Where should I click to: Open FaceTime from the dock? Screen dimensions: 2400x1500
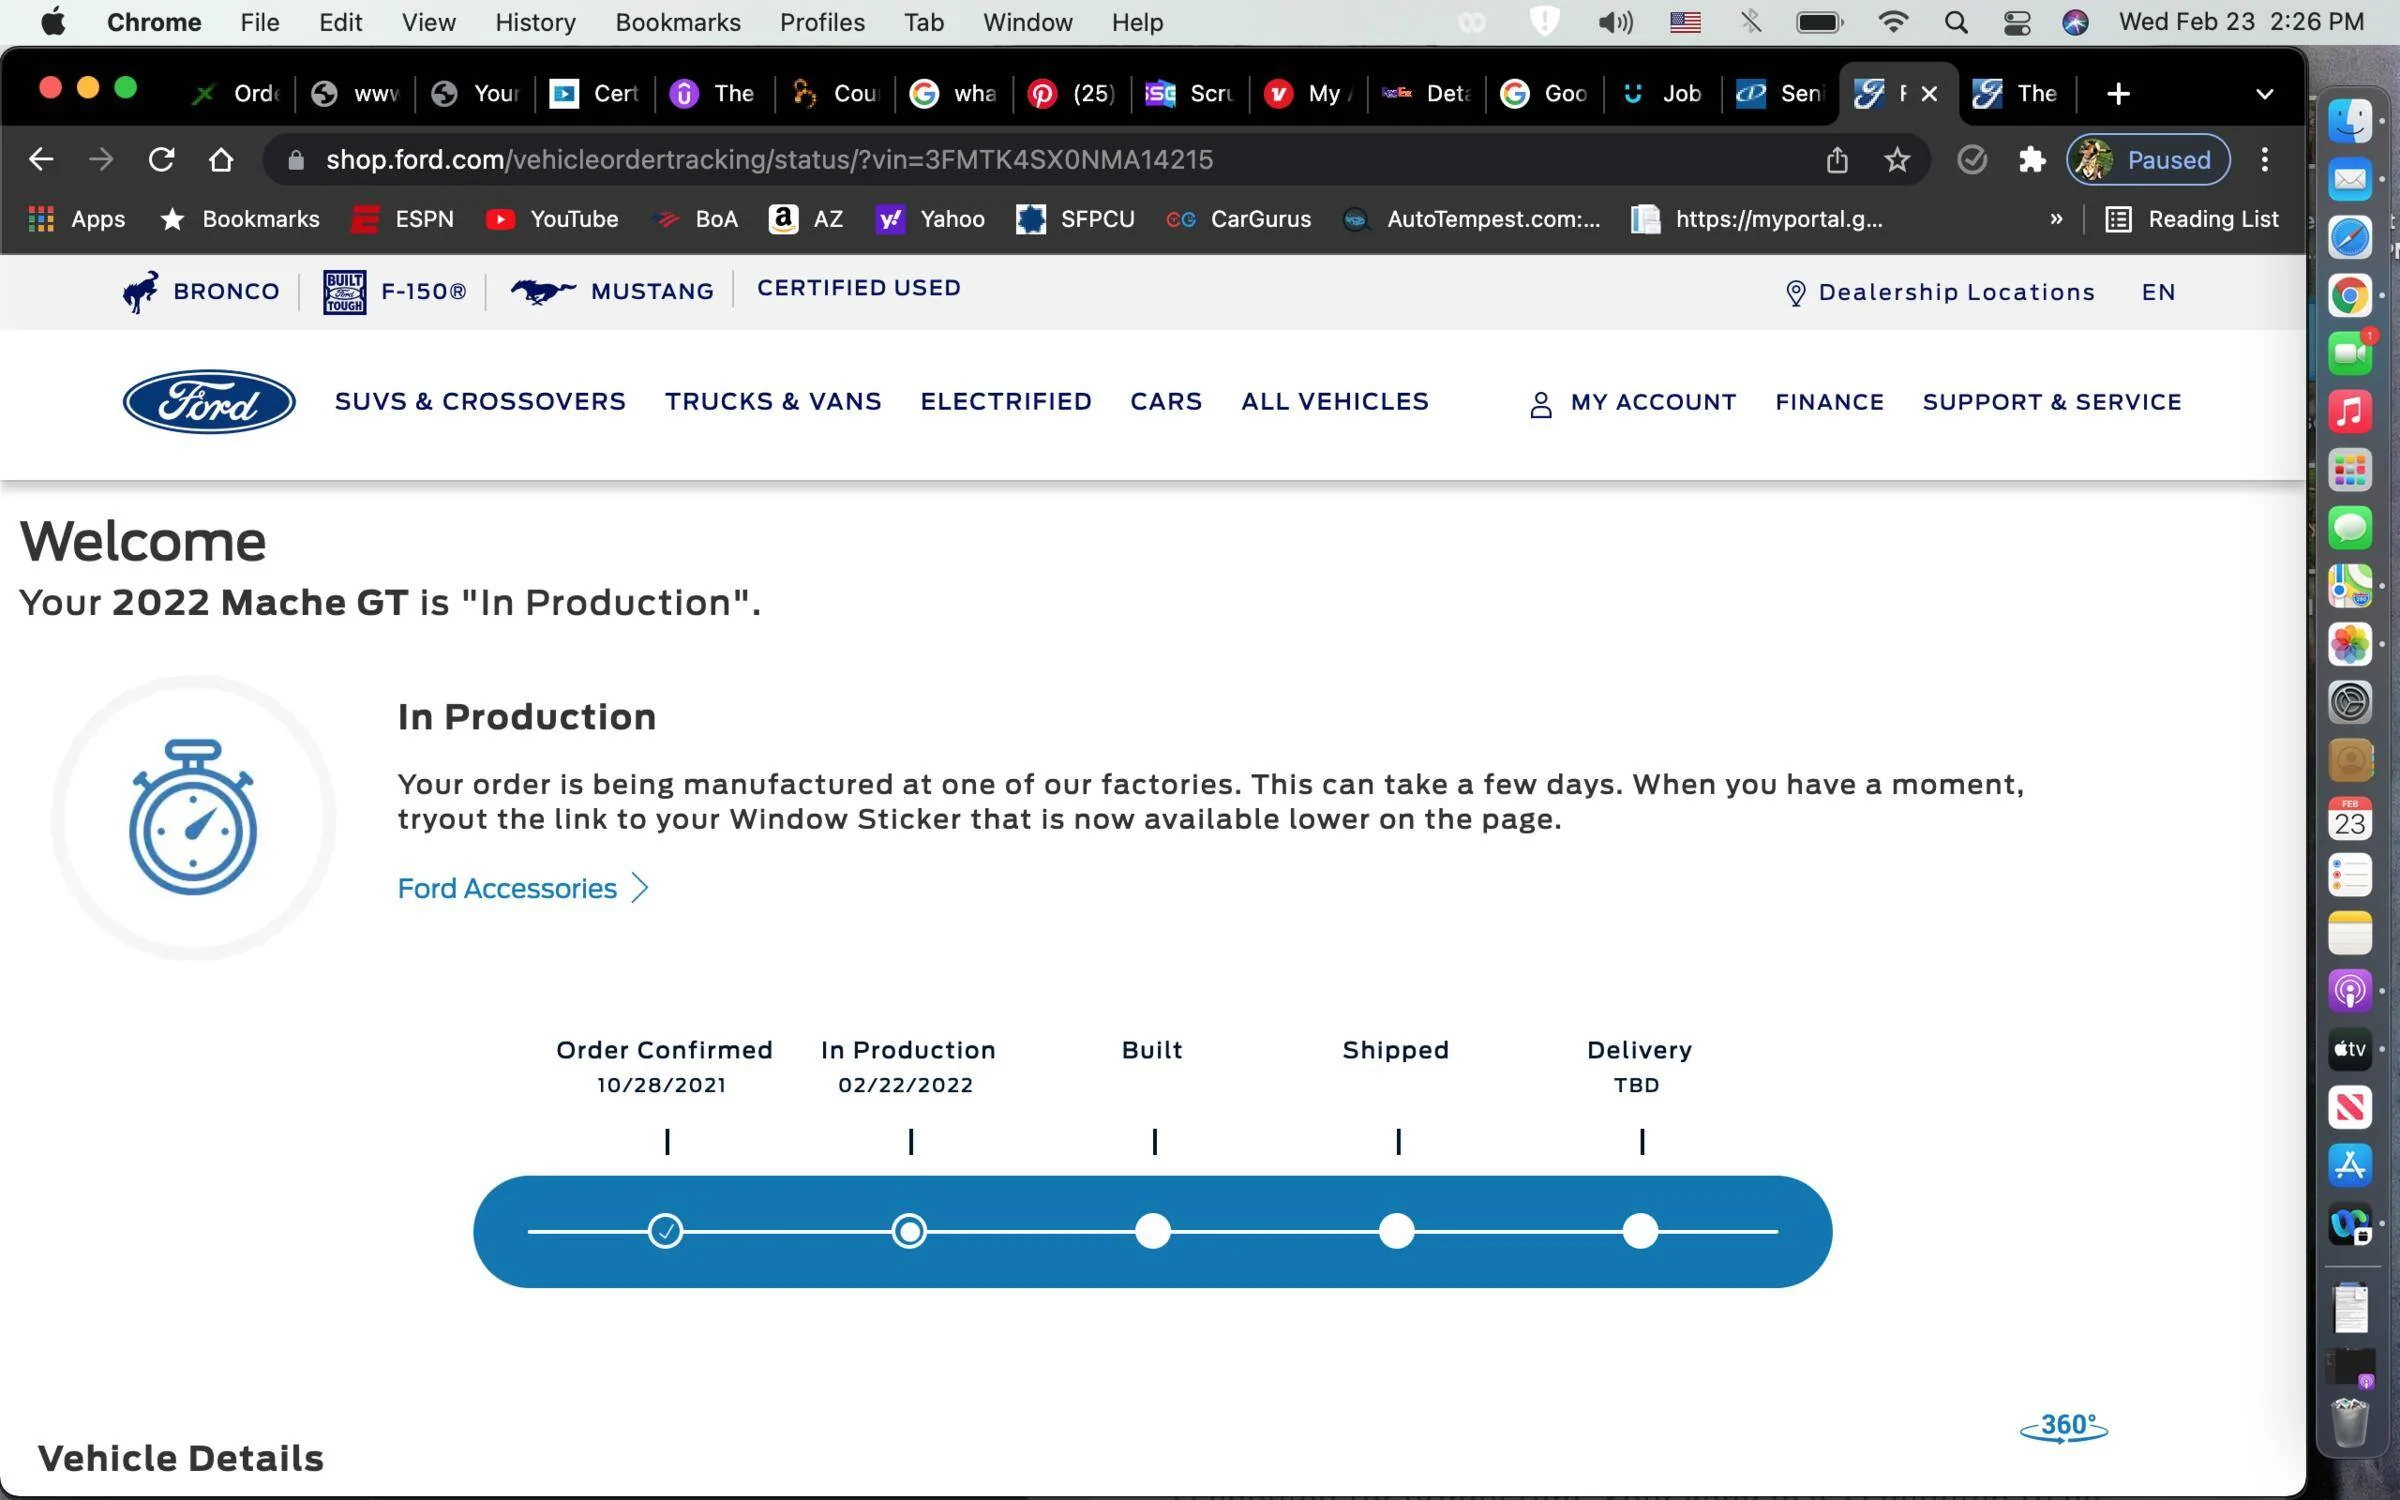tap(2350, 353)
